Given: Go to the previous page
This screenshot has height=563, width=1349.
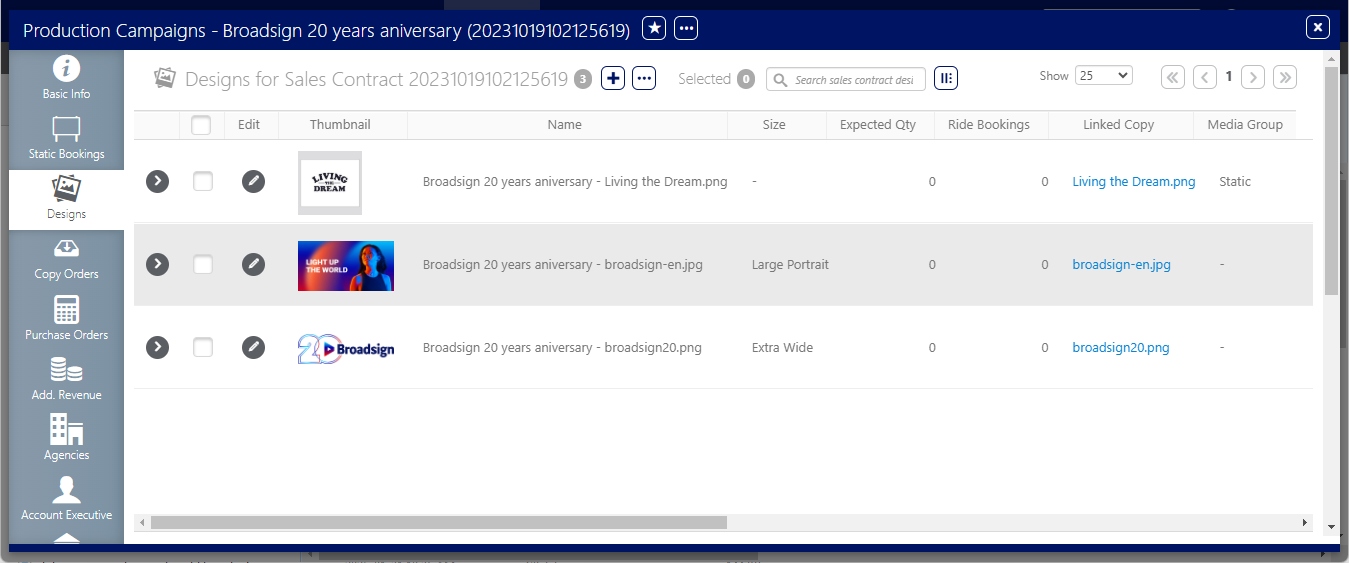Looking at the screenshot, I should (x=1205, y=77).
